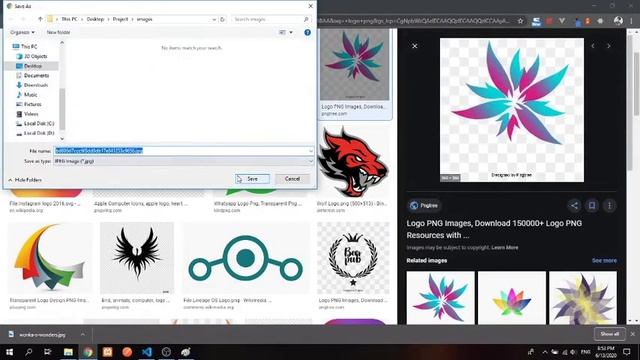The width and height of the screenshot is (640, 360).
Task: Select Music in the navigation tree
Action: pos(30,95)
